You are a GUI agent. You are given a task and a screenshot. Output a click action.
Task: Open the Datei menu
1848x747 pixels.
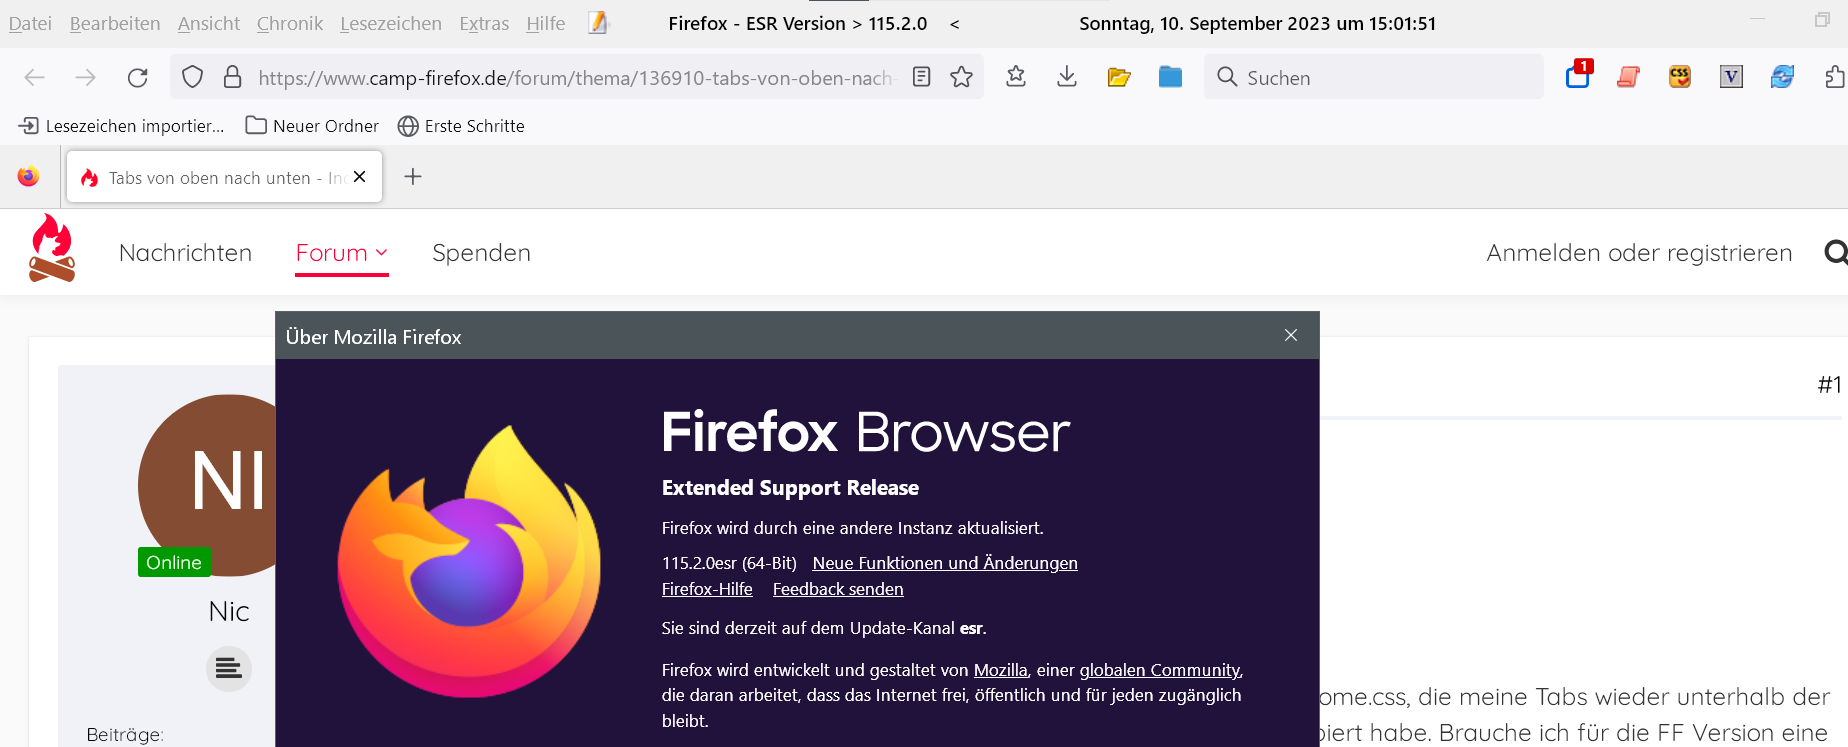coord(30,24)
